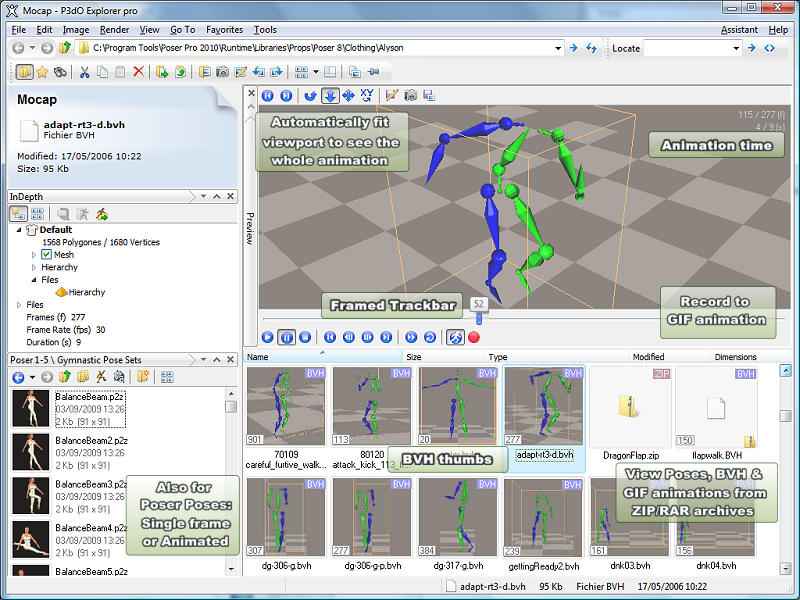Click the red GIF record button

pyautogui.click(x=474, y=338)
